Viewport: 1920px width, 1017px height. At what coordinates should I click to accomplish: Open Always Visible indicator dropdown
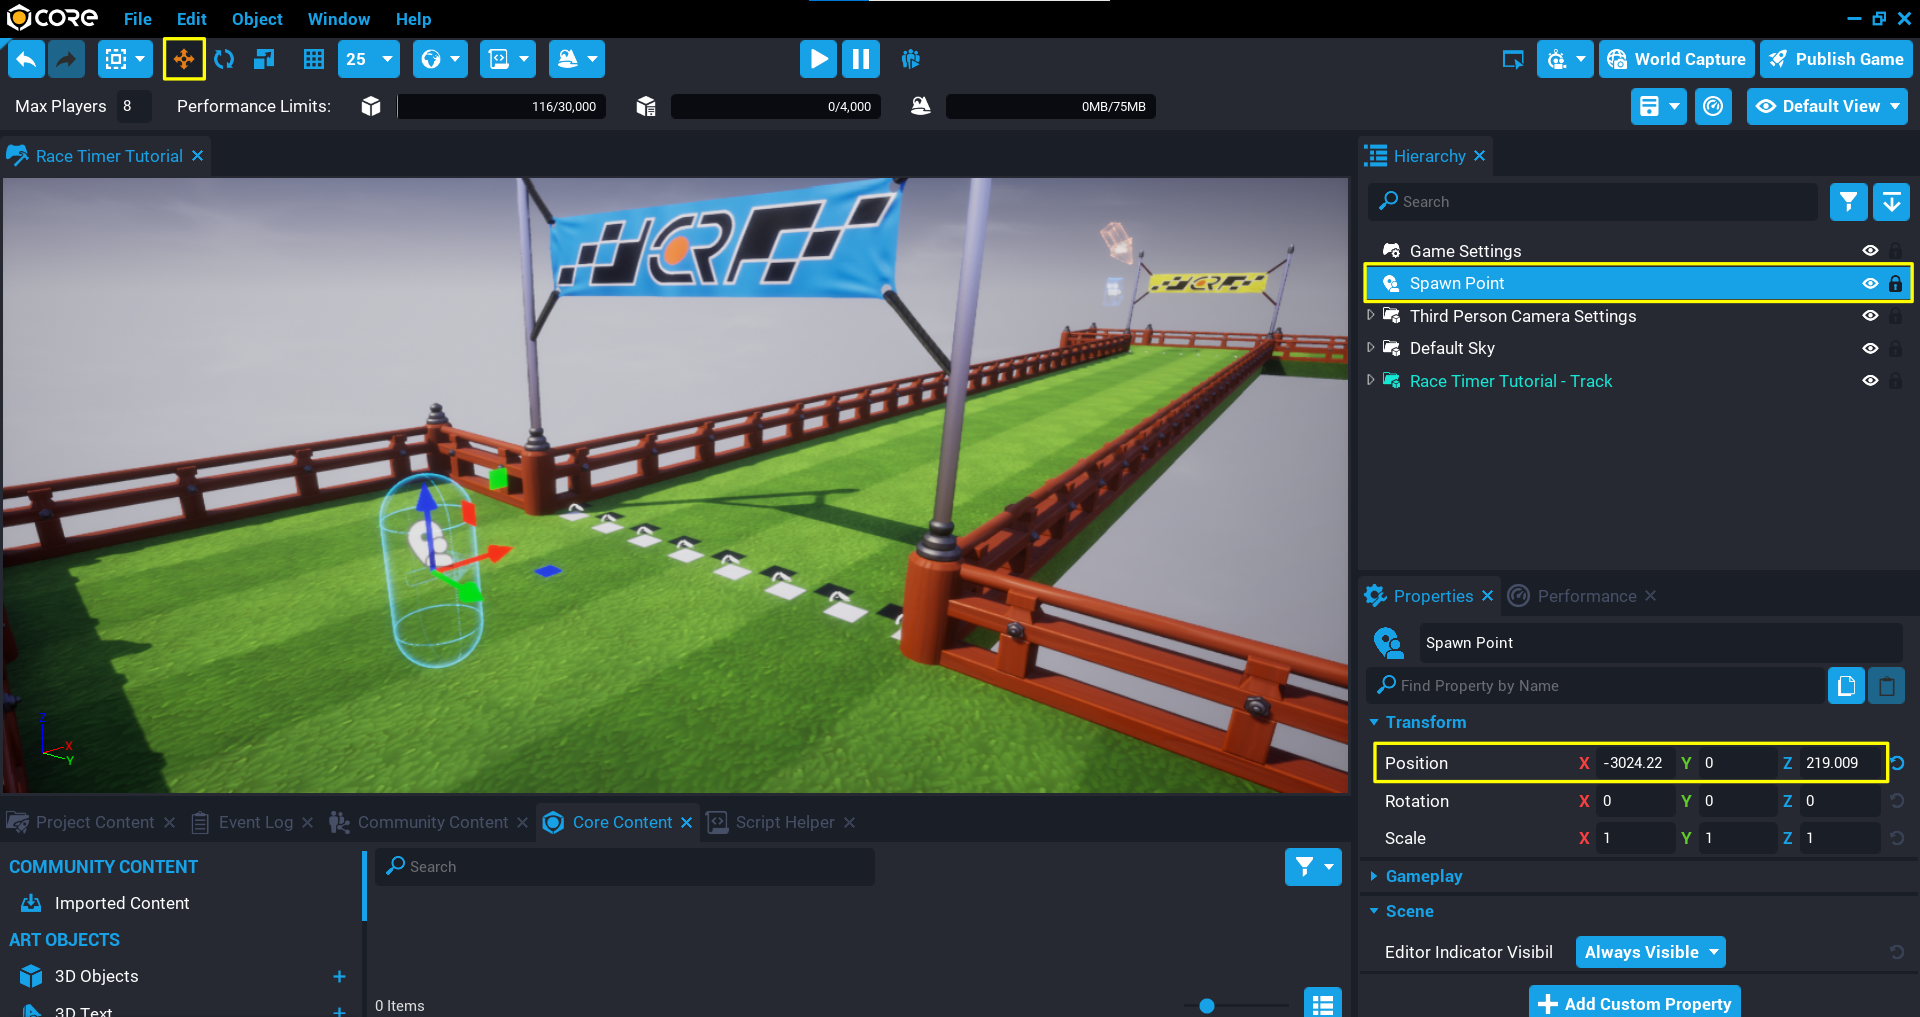(x=1650, y=952)
